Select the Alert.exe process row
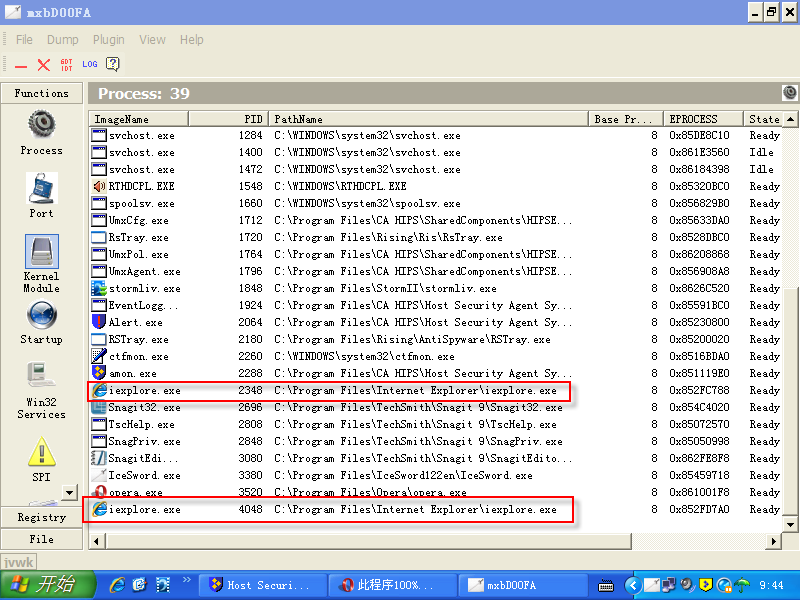Image resolution: width=800 pixels, height=600 pixels. click(435, 322)
